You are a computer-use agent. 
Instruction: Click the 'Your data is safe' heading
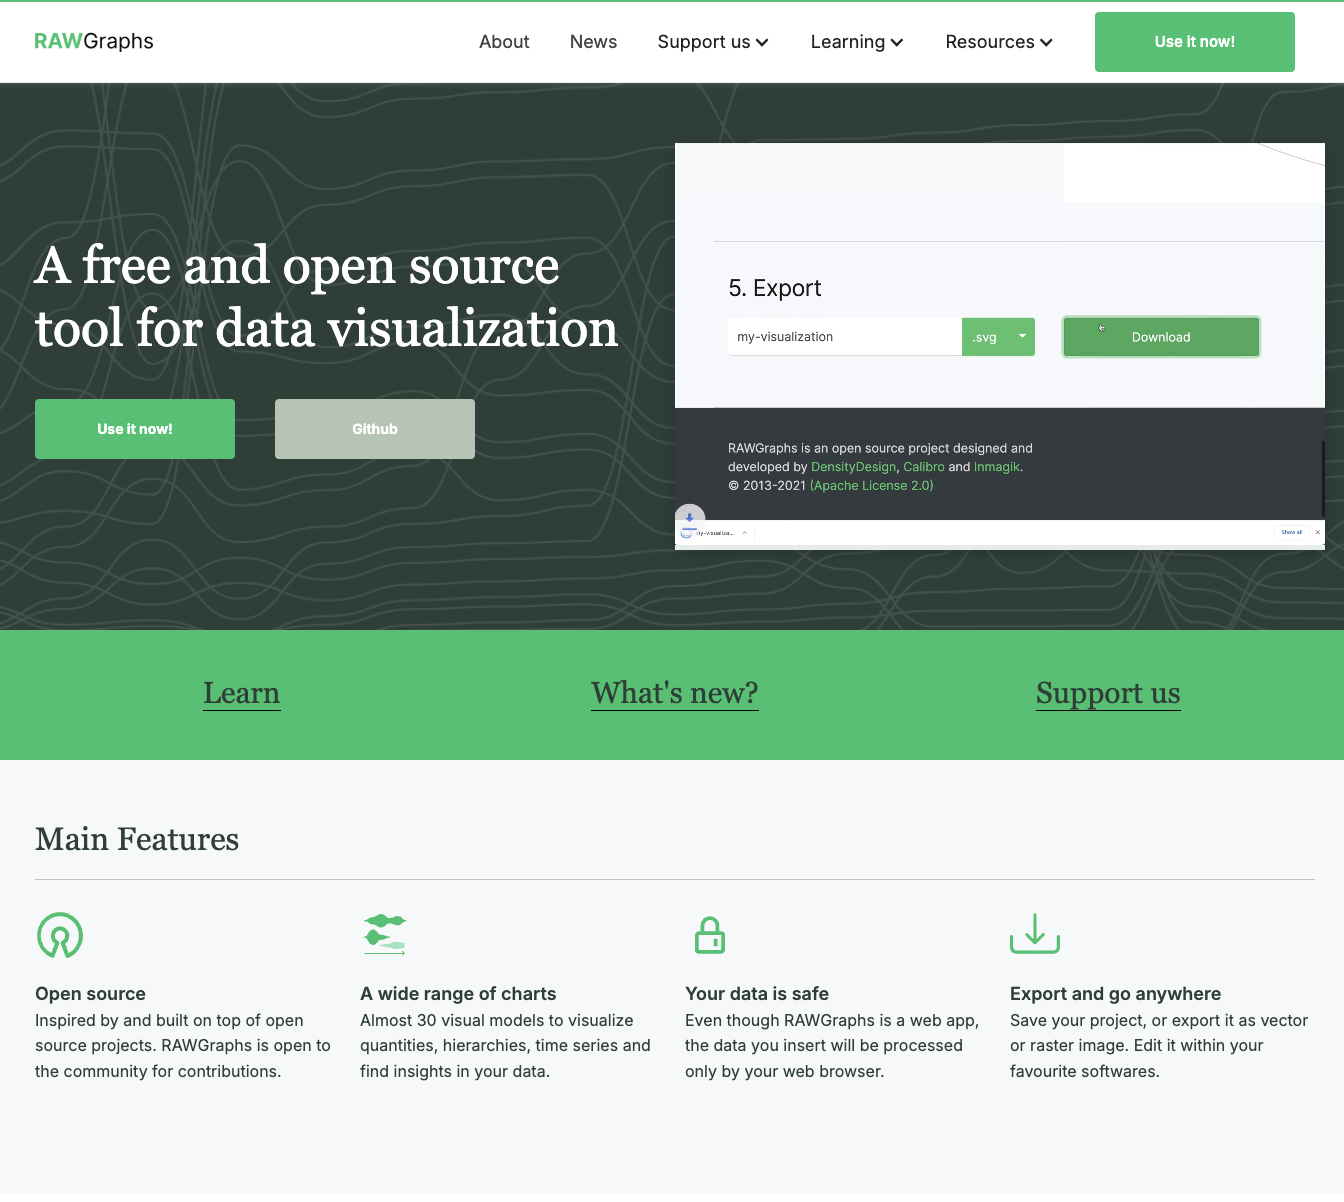tap(757, 994)
